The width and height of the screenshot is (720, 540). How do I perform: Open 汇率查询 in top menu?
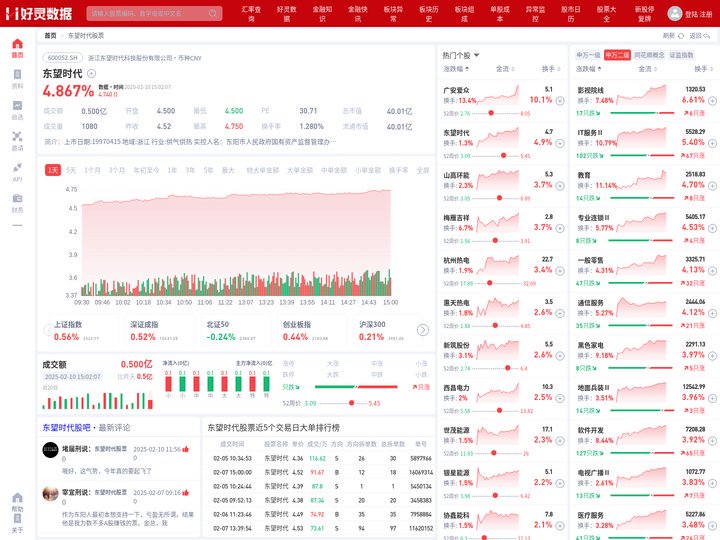pyautogui.click(x=251, y=14)
